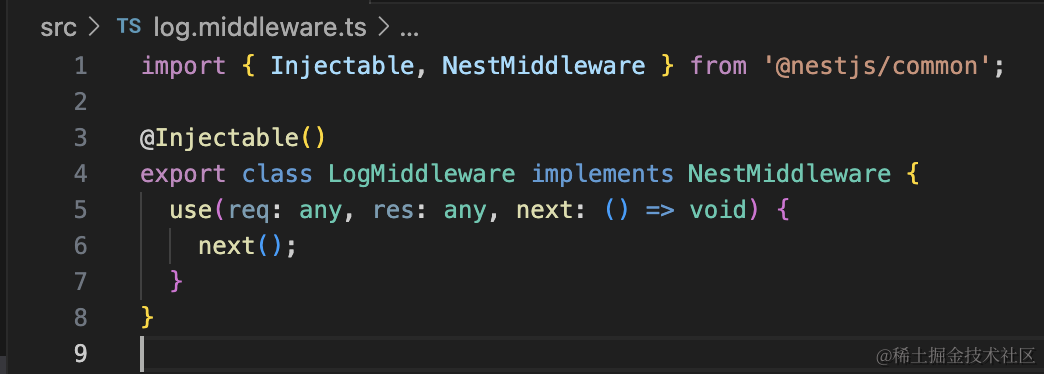Click the TS file type icon in breadcrumb
Viewport: 1044px width, 374px height.
pos(129,27)
